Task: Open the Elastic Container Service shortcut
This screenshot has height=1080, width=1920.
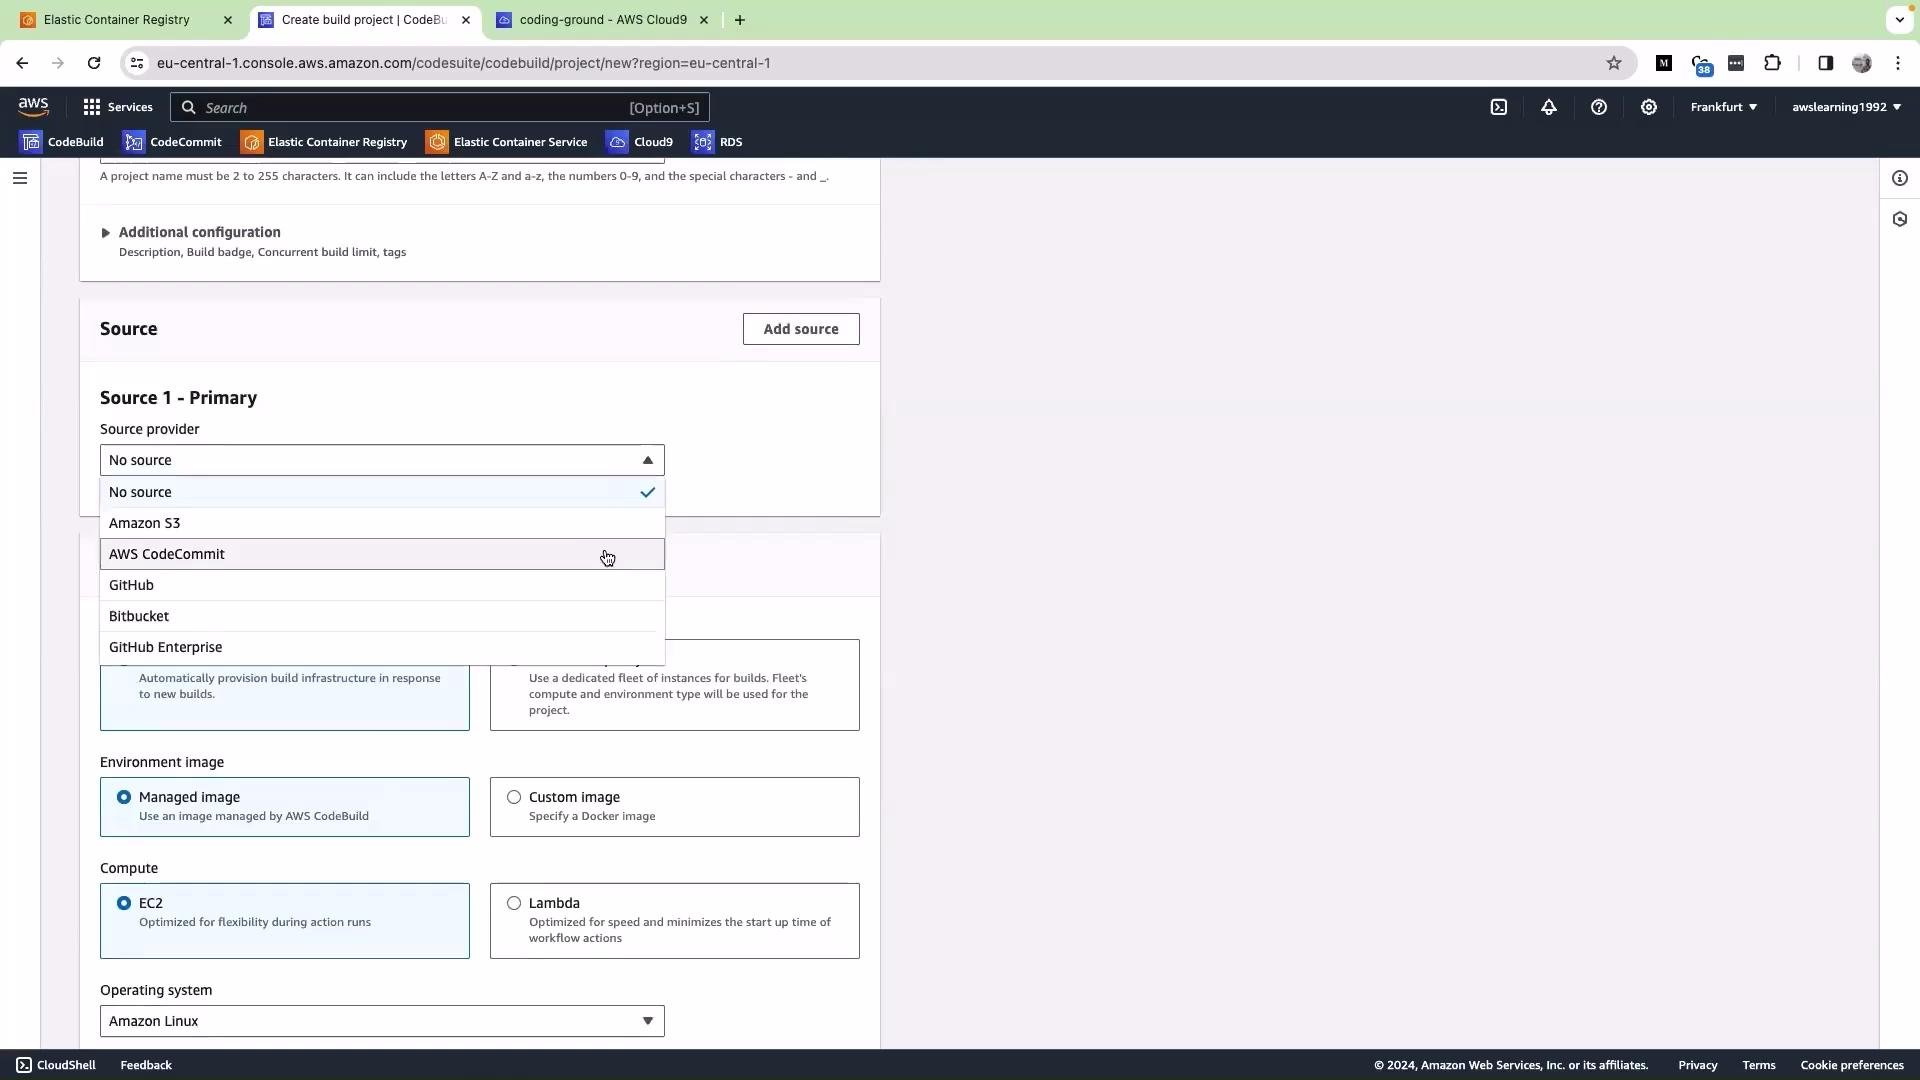Action: [x=507, y=142]
